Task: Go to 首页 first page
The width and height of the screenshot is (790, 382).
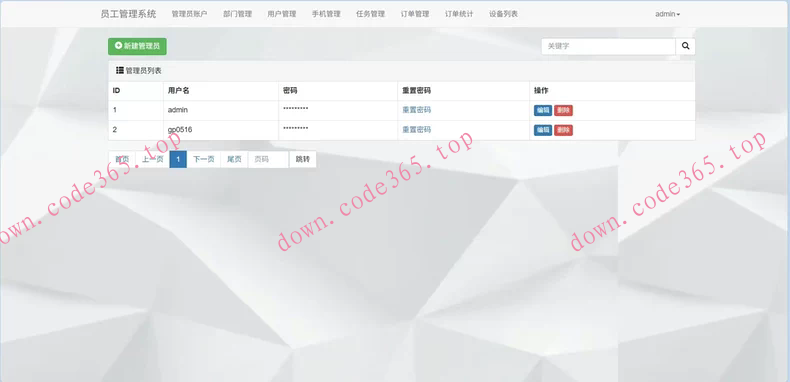Action: point(122,159)
